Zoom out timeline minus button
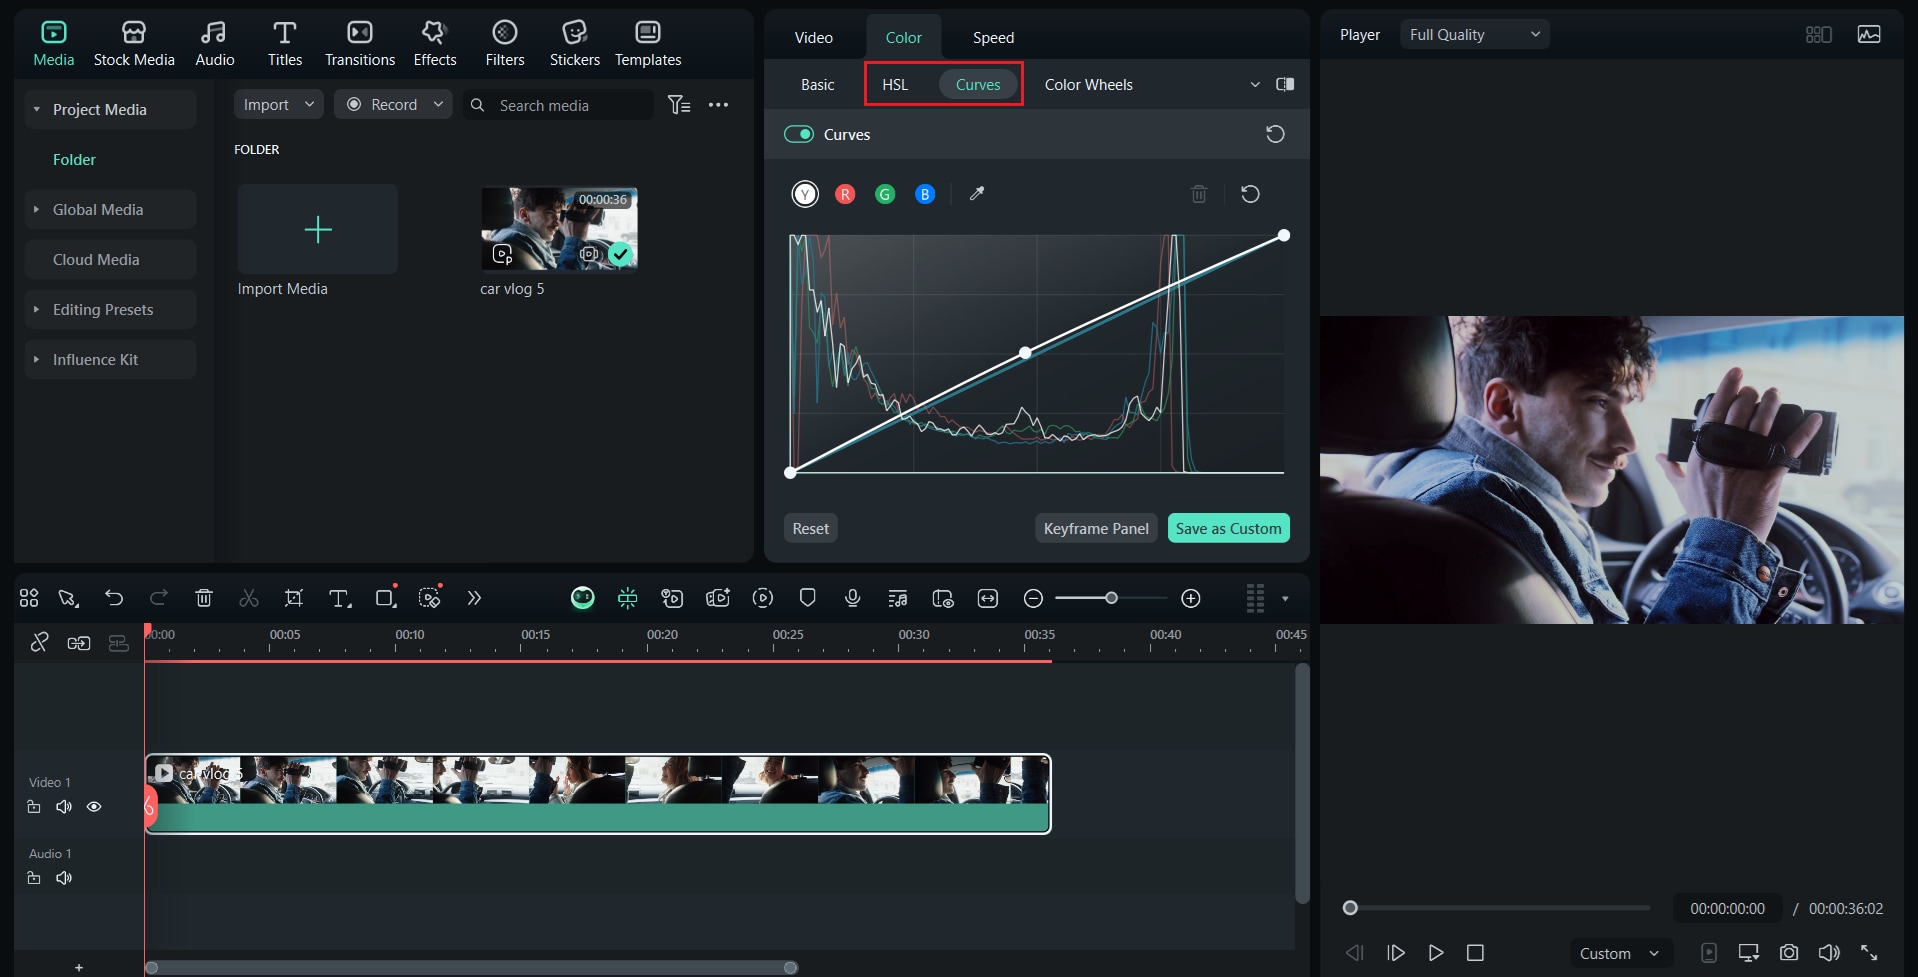The height and width of the screenshot is (977, 1918). [1034, 598]
